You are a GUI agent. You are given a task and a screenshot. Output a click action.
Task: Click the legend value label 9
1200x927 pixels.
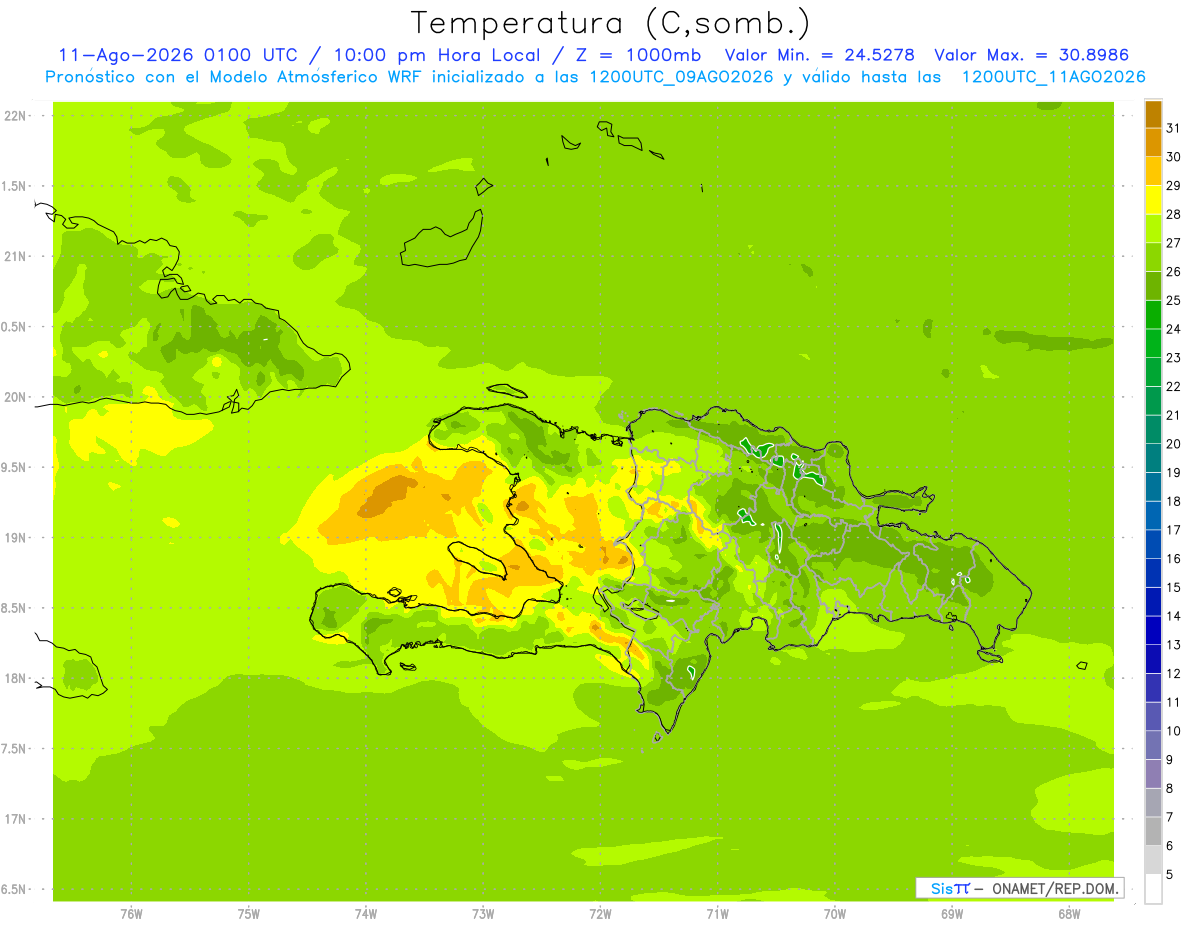pos(1169,760)
